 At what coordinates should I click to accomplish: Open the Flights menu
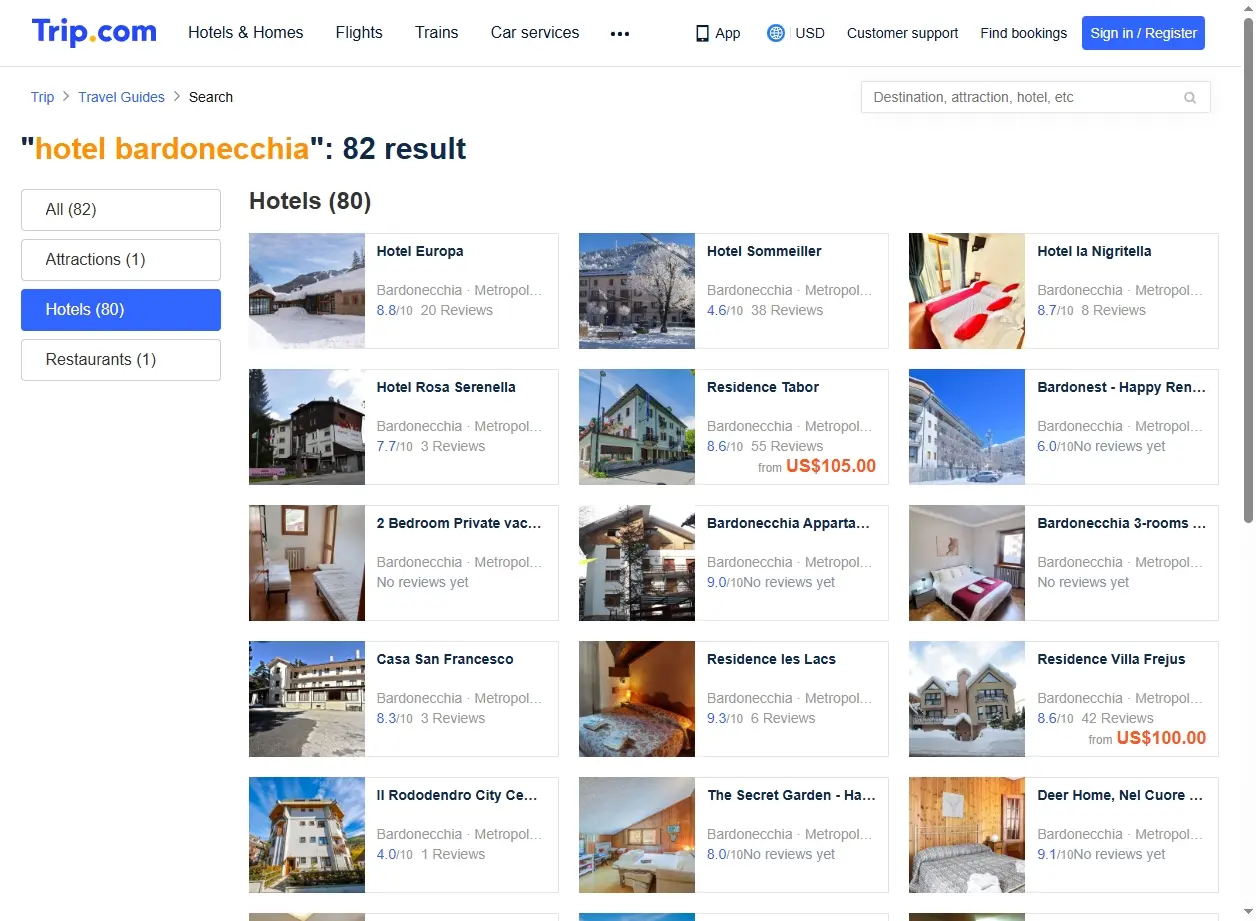(x=359, y=33)
